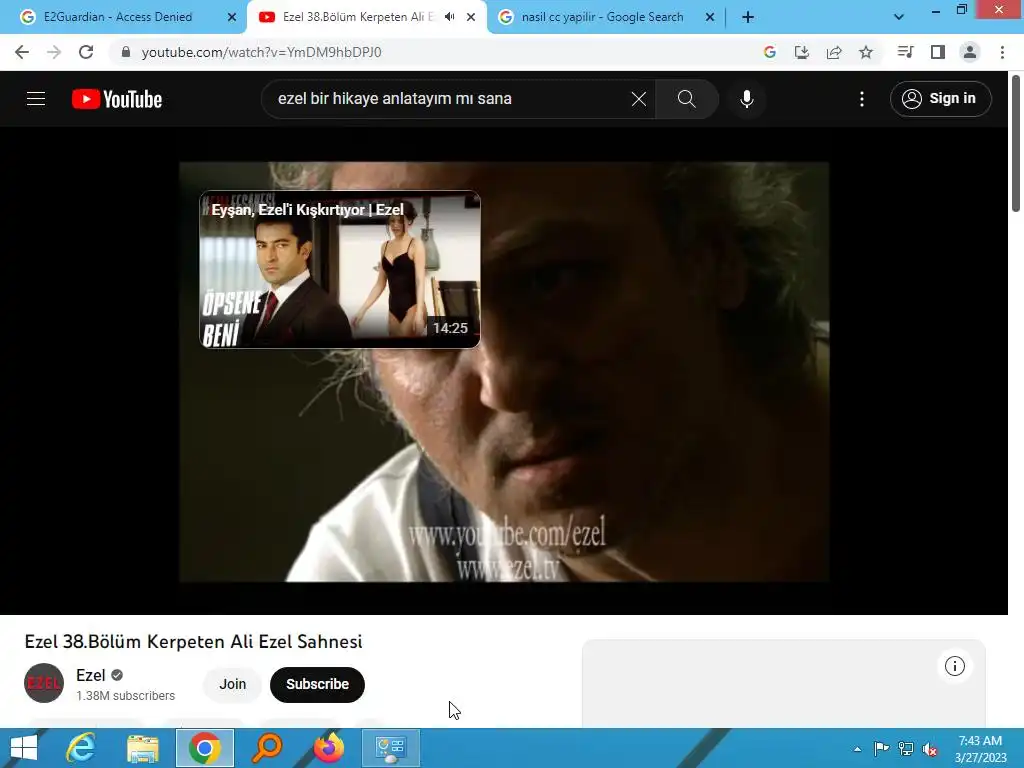
Task: Open the taskbar clock showing 7:43 AM
Action: pyautogui.click(x=980, y=749)
